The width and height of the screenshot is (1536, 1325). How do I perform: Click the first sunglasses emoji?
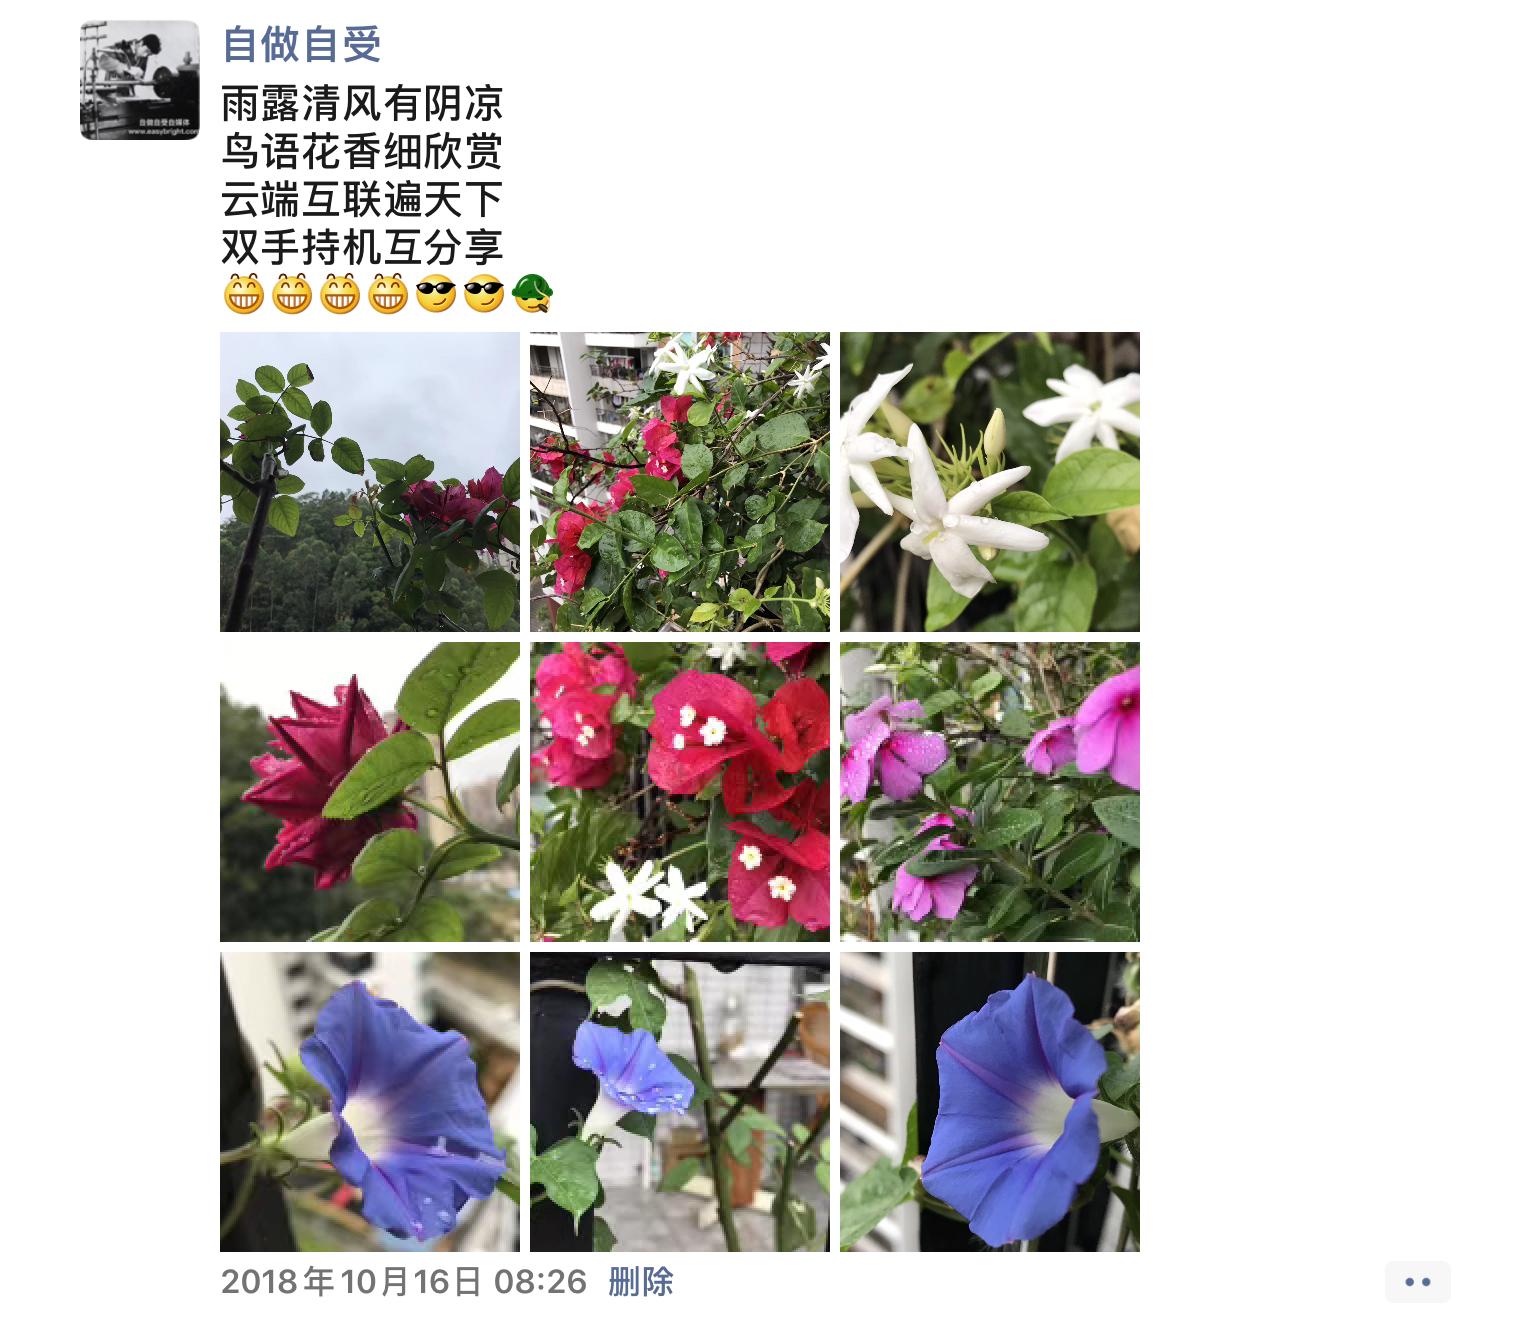[436, 294]
